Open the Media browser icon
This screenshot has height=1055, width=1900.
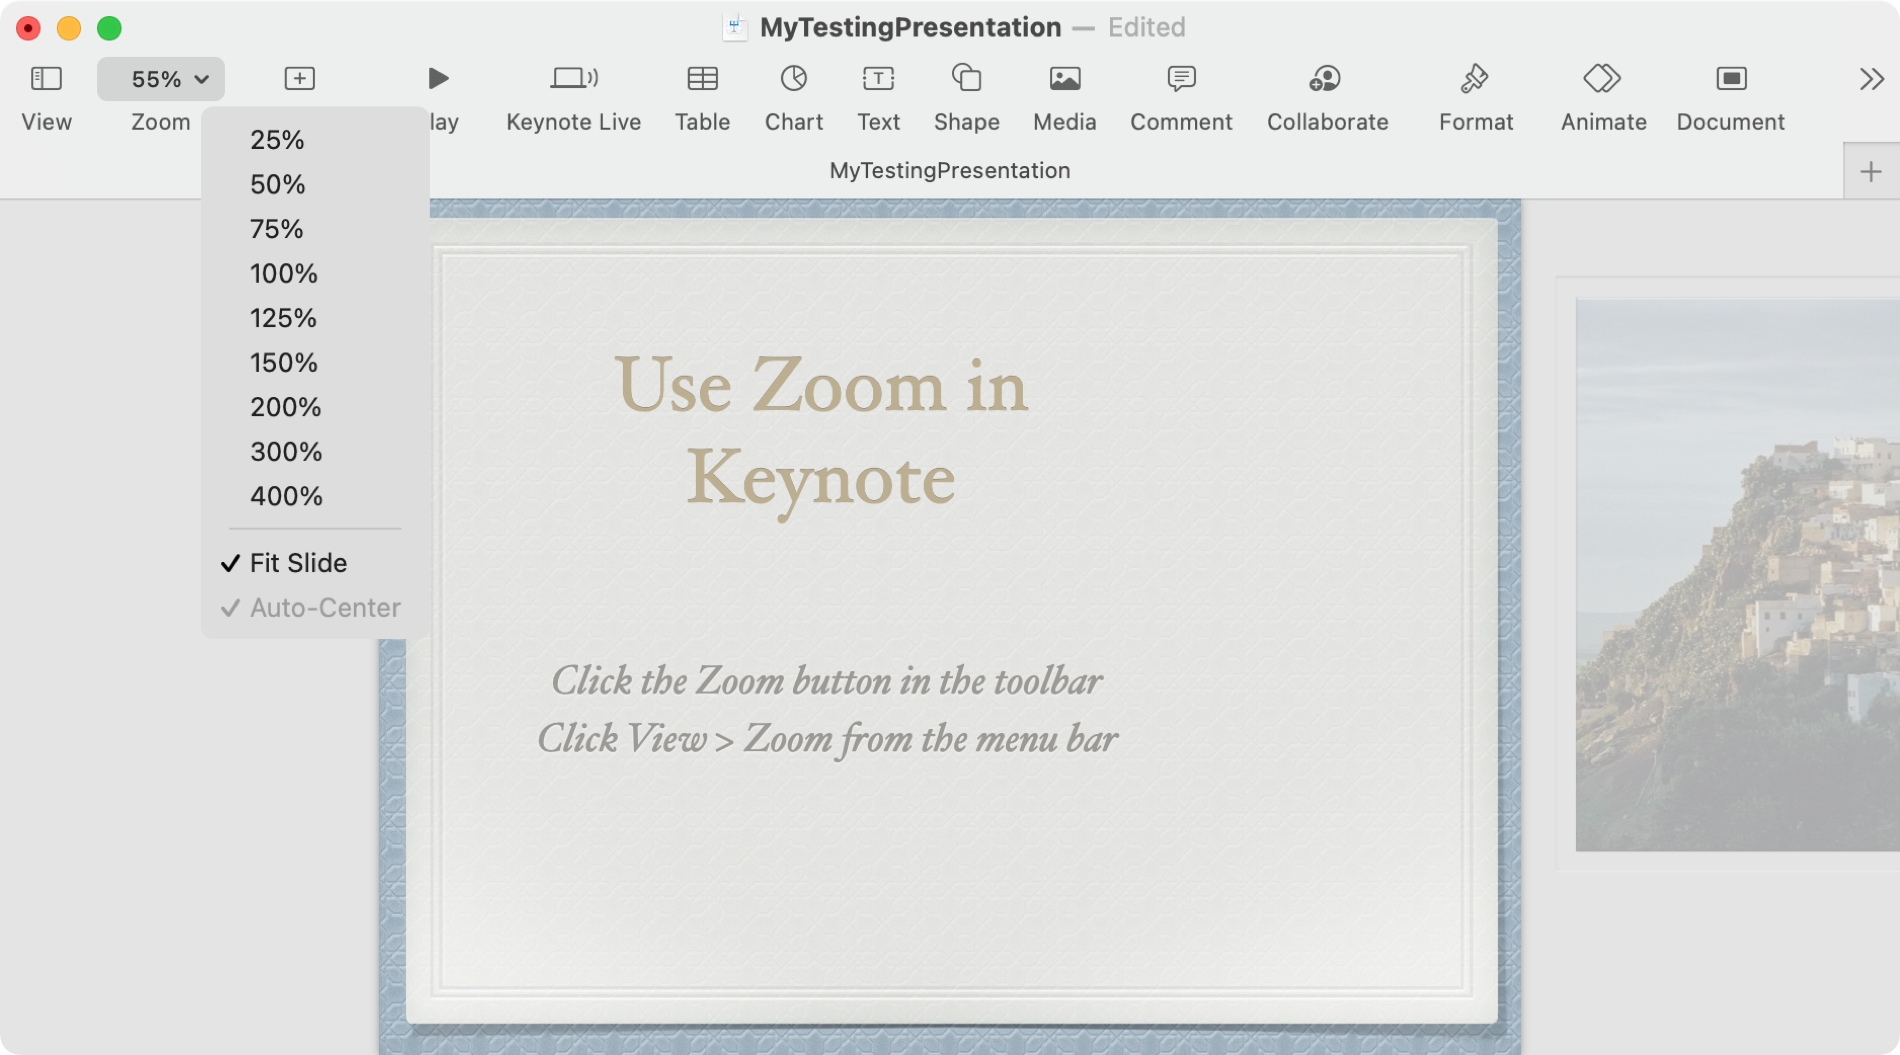click(x=1065, y=78)
